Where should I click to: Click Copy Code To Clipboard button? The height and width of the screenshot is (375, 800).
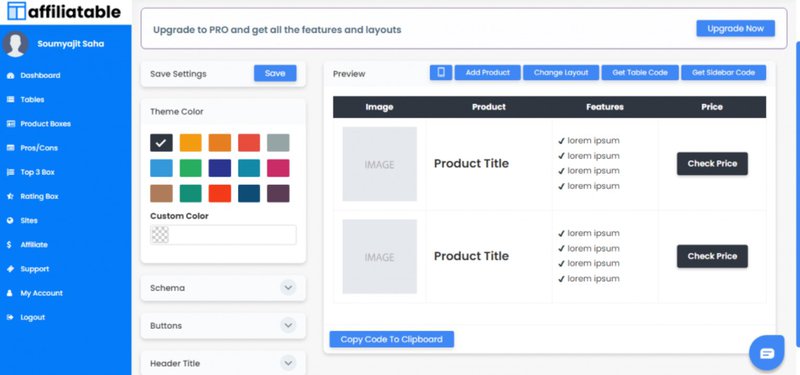pyautogui.click(x=391, y=339)
